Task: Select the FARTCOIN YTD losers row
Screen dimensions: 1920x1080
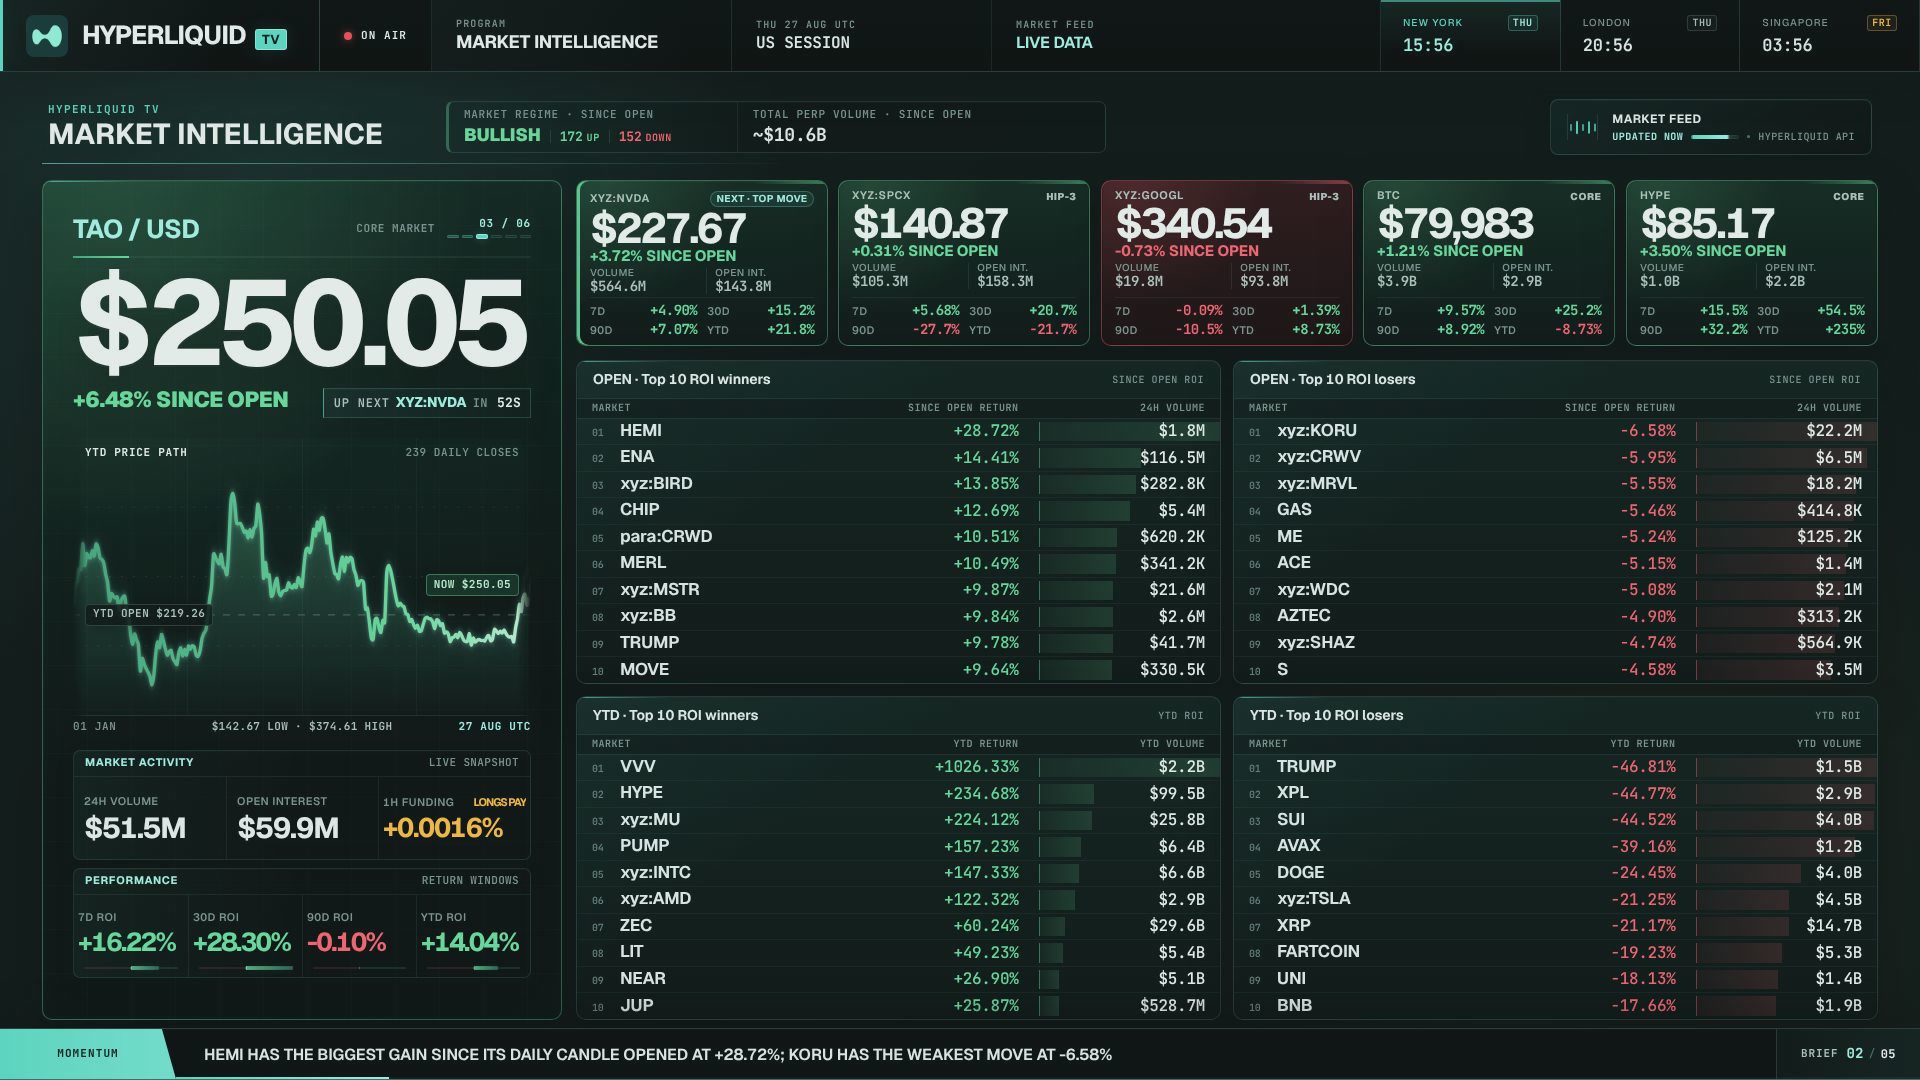Action: (1555, 952)
